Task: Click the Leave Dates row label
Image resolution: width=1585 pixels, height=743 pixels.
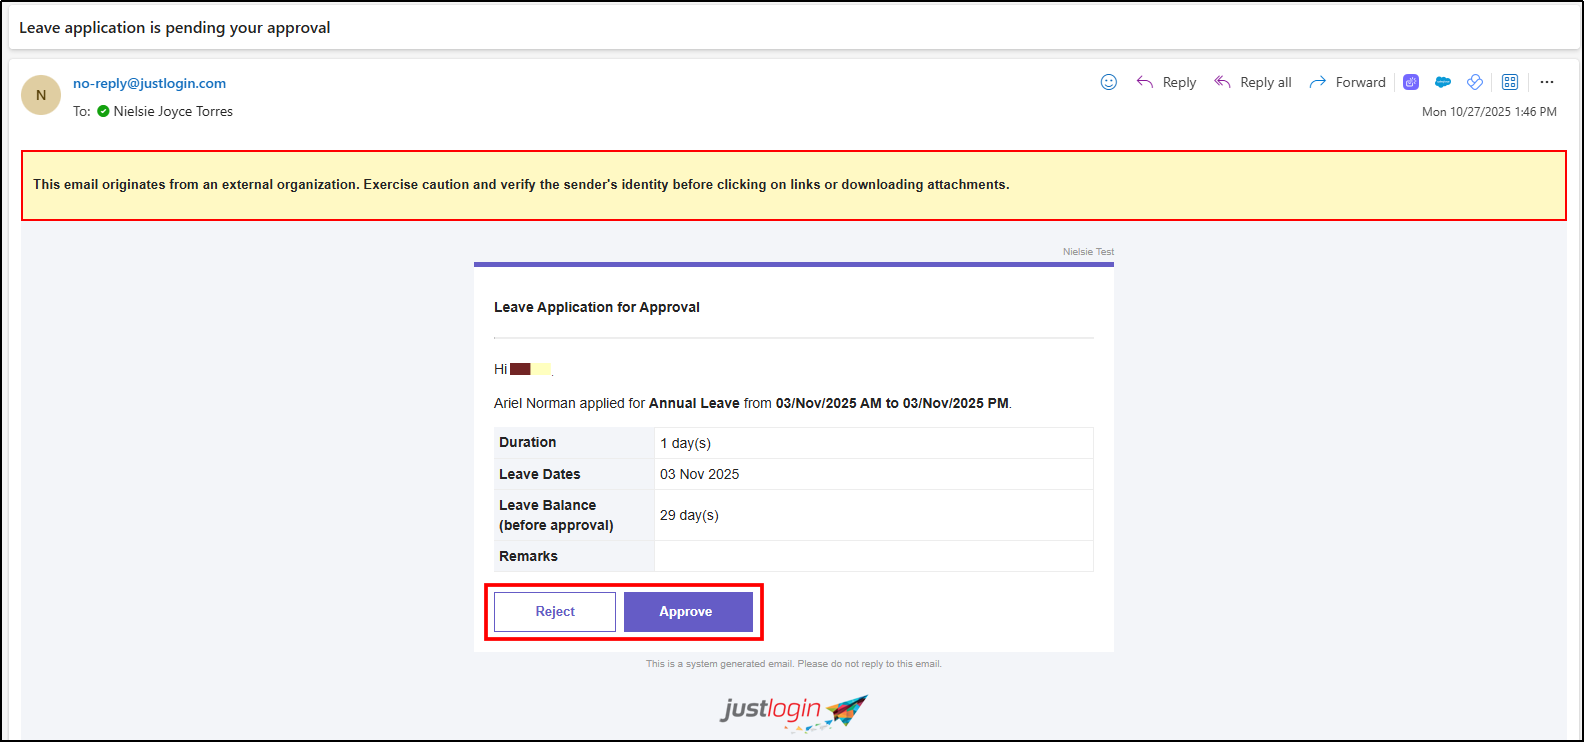Action: (x=540, y=474)
